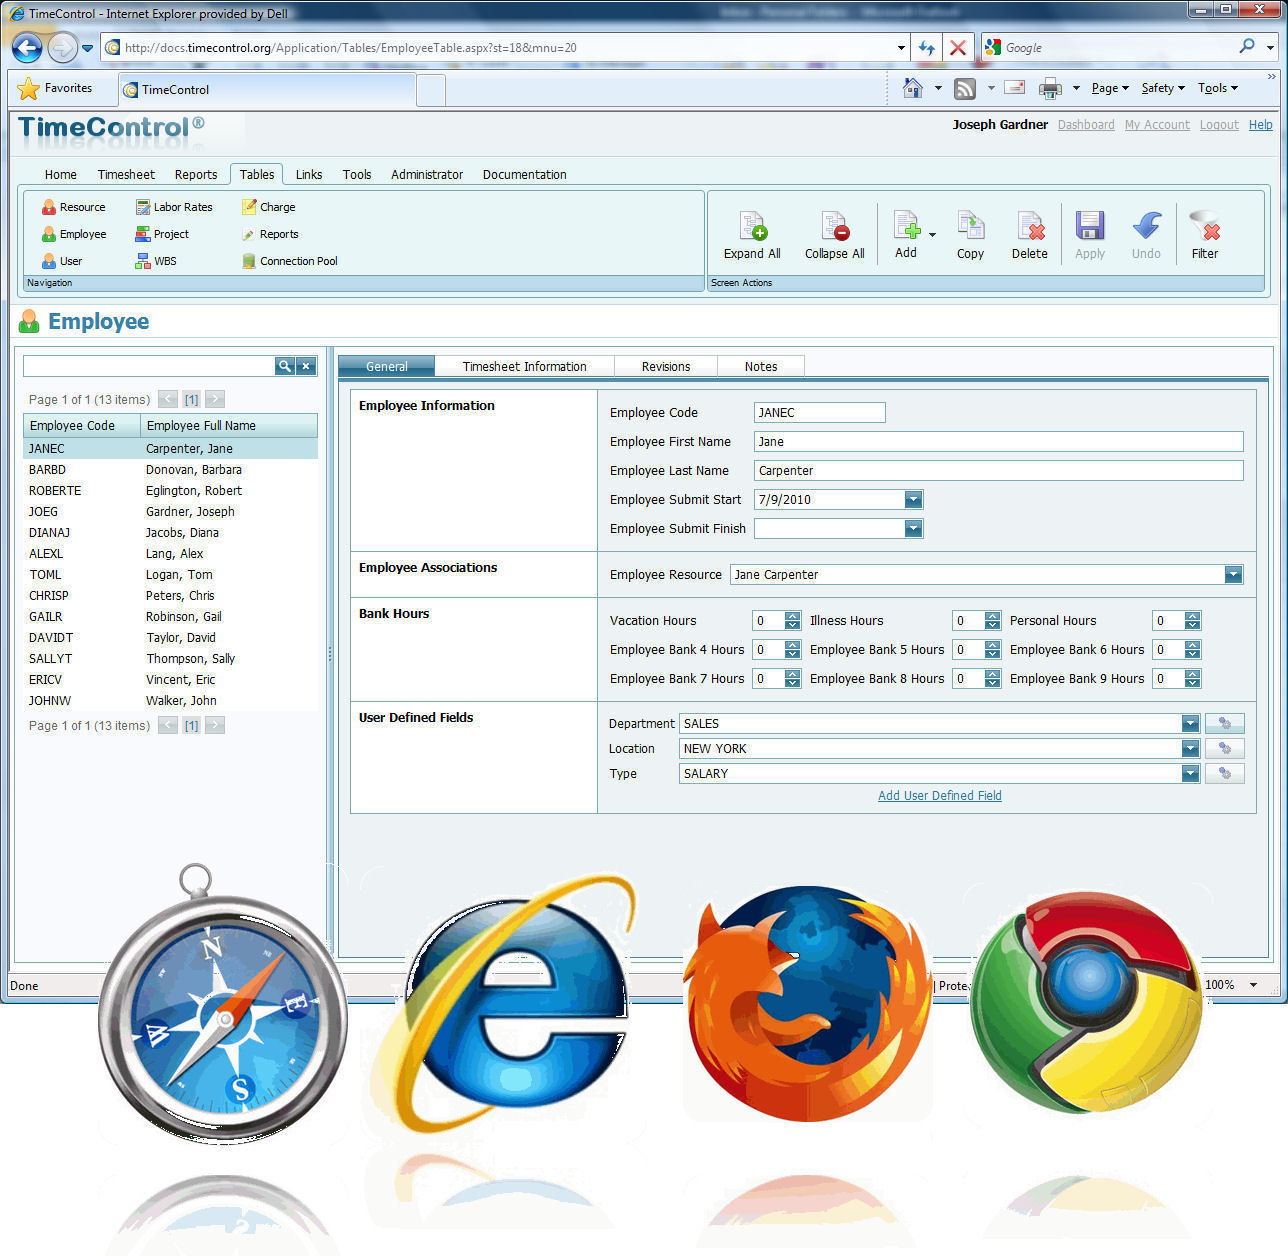Open the Dashboard link

(1086, 125)
